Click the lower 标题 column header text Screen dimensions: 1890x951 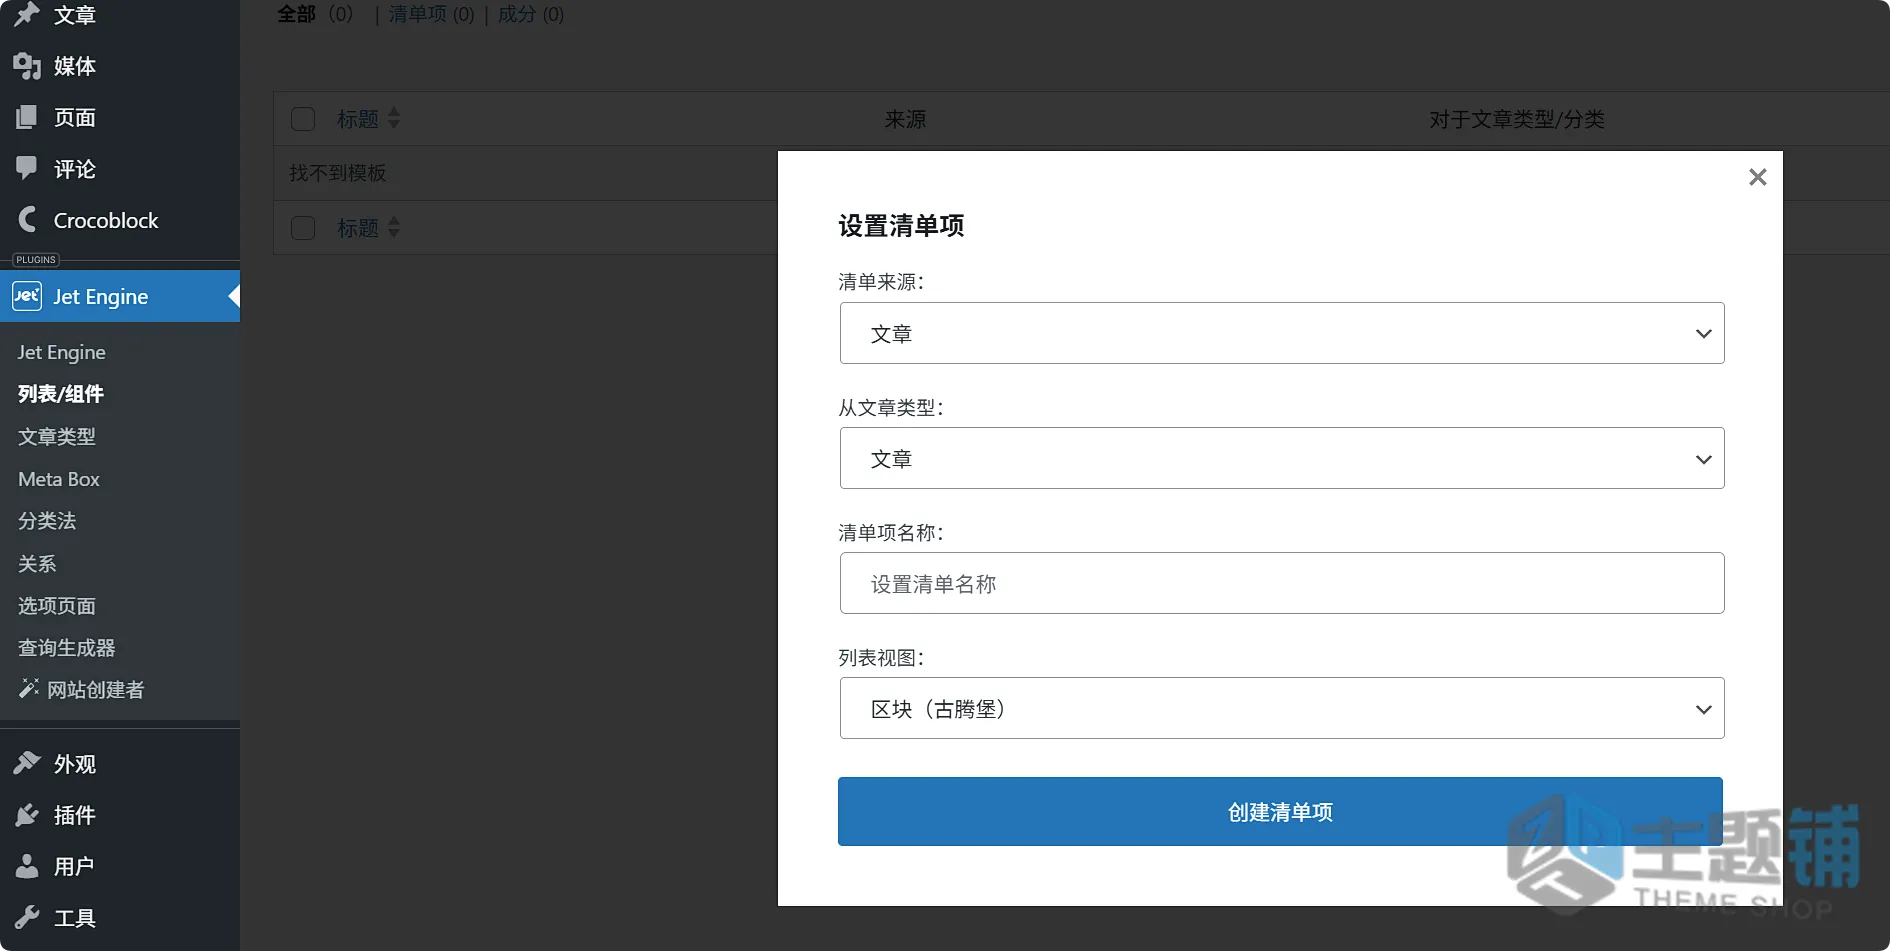point(358,228)
